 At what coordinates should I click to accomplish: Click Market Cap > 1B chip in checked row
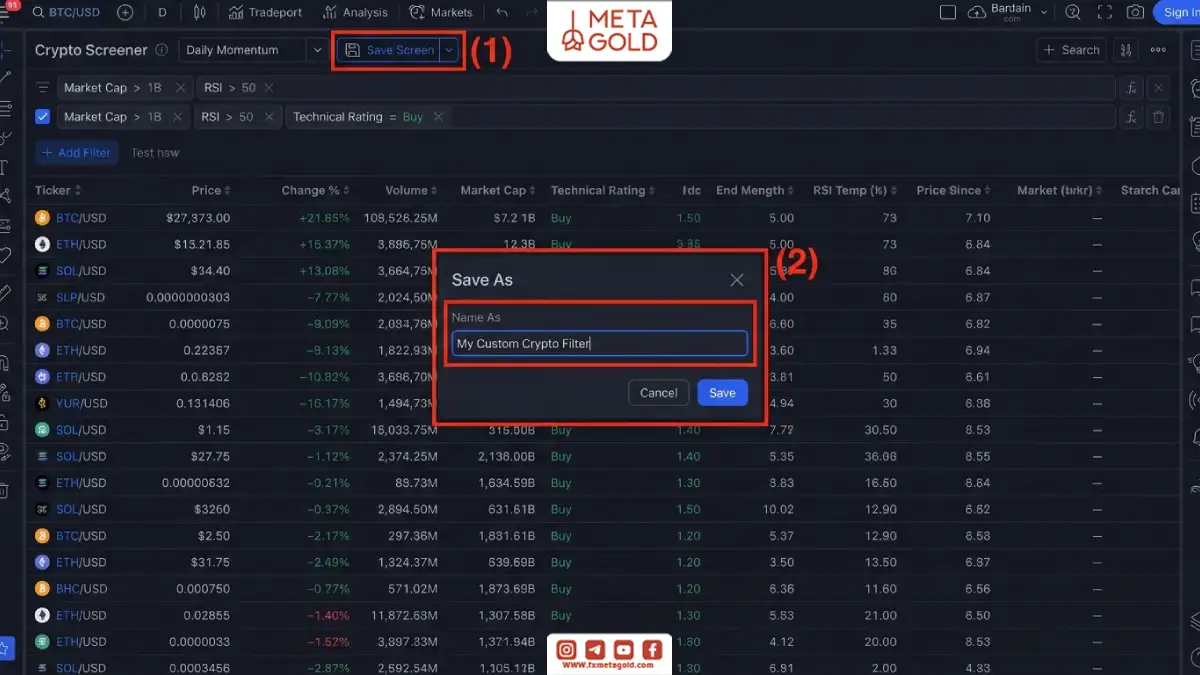click(122, 117)
